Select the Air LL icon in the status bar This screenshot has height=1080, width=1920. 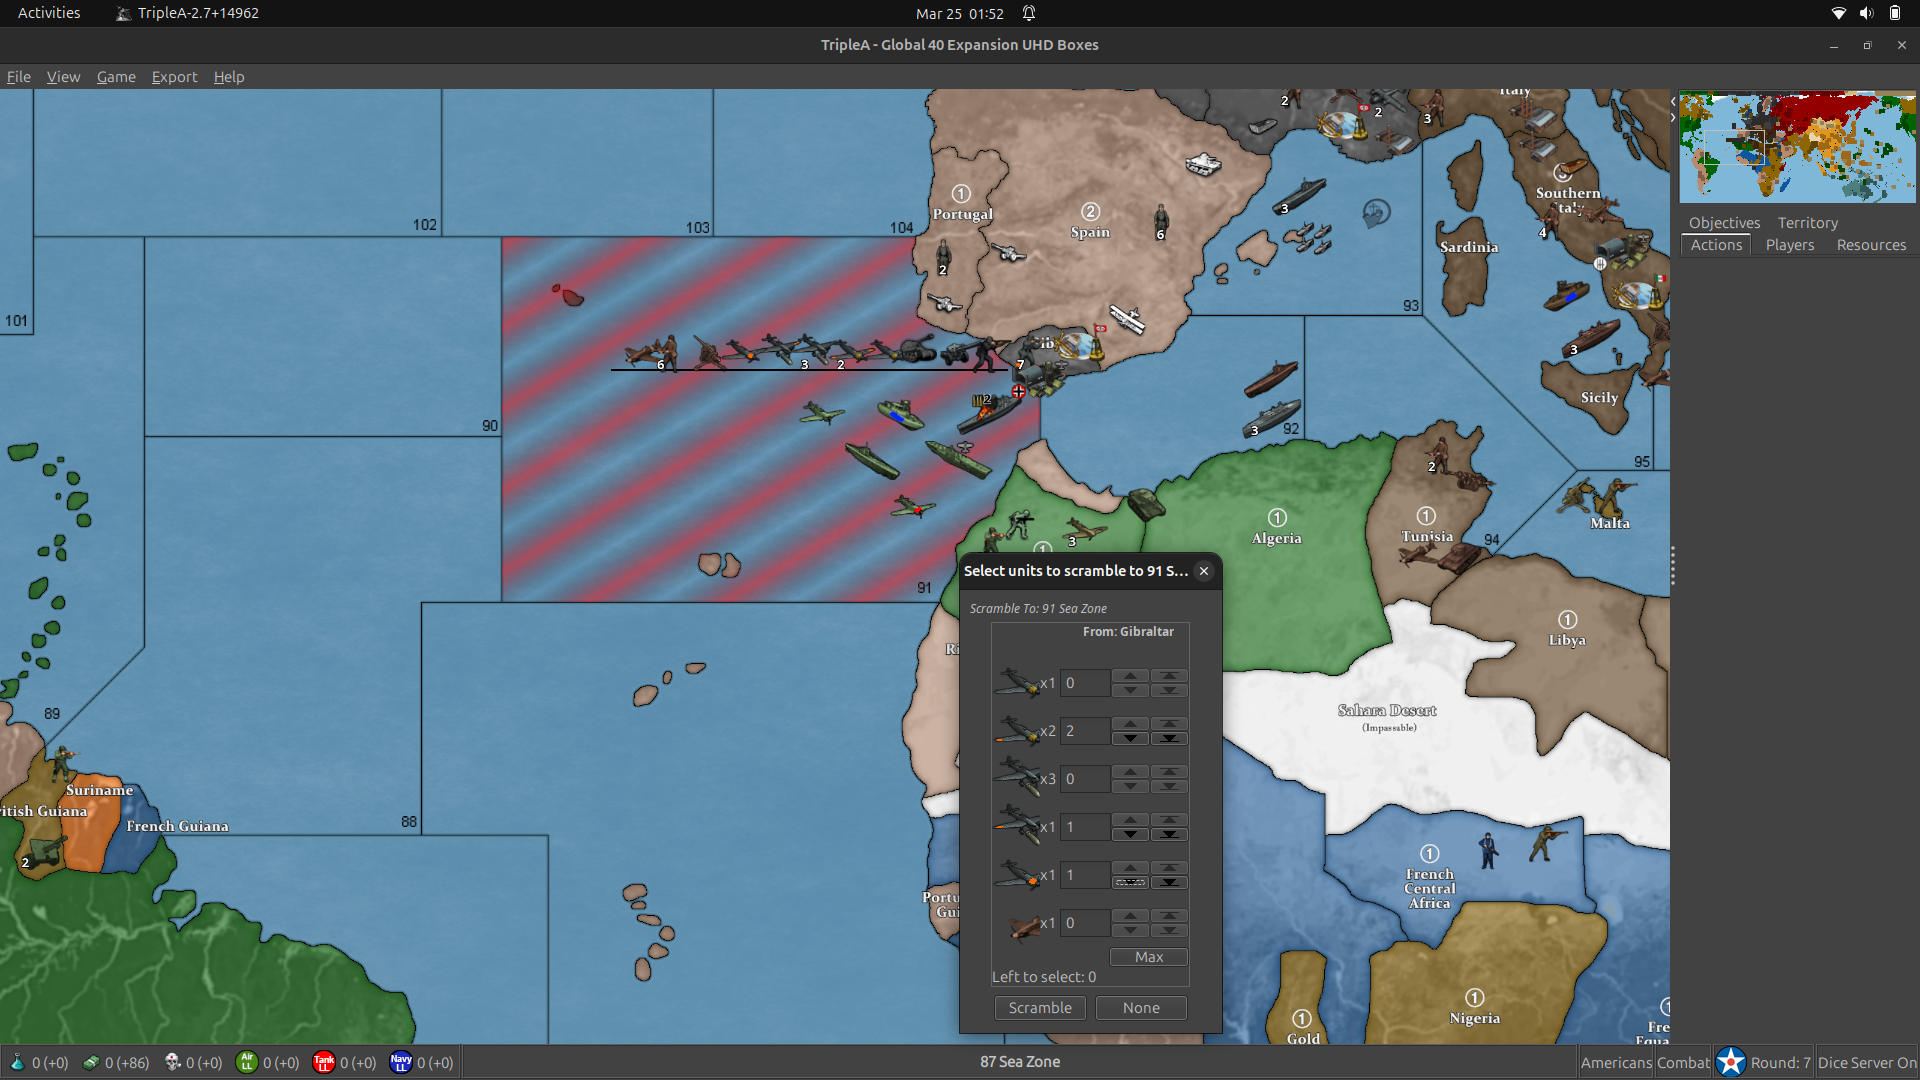[x=247, y=1063]
